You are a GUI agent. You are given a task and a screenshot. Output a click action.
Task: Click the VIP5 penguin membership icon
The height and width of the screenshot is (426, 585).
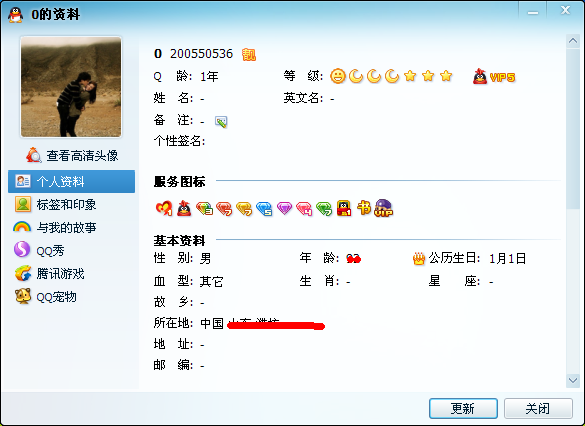(x=494, y=77)
